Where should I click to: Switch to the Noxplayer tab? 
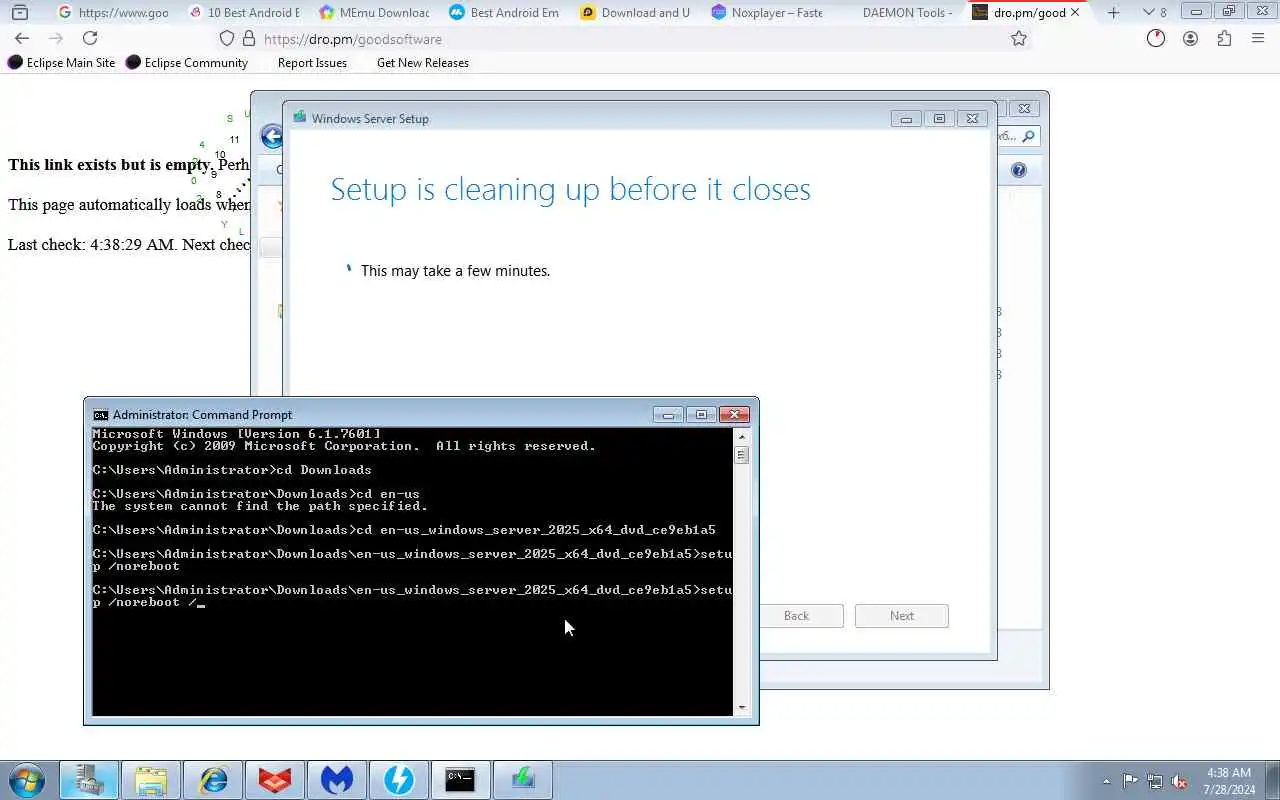(766, 13)
